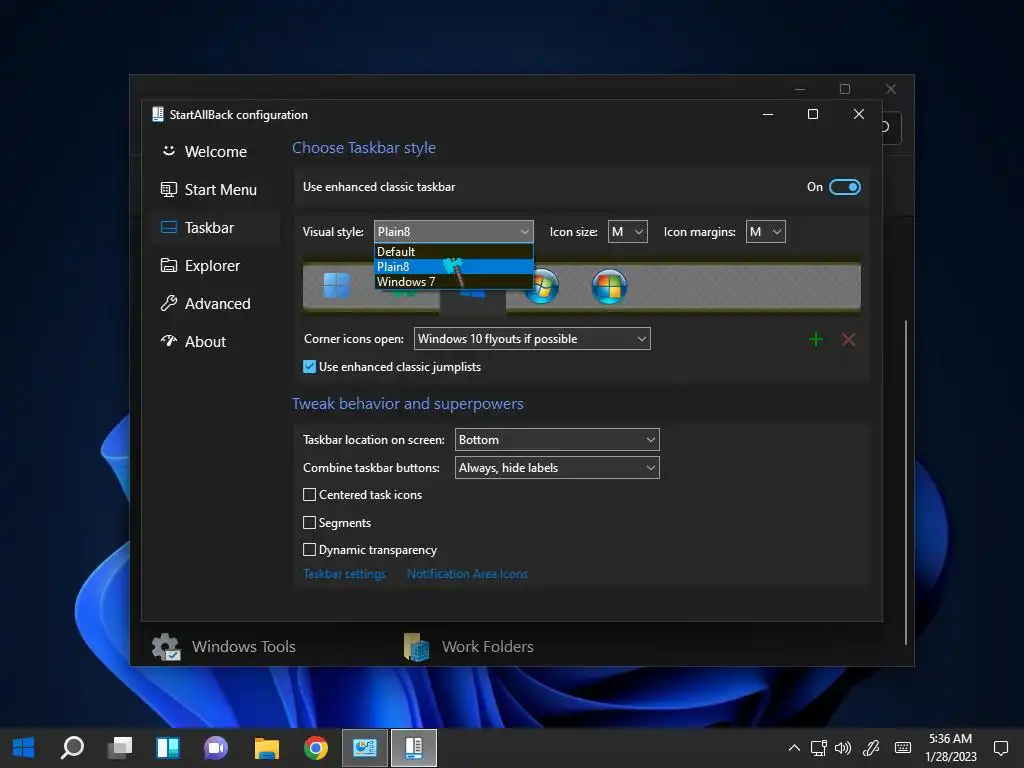Viewport: 1024px width, 768px height.
Task: Open the pen menu tray icon
Action: point(871,748)
